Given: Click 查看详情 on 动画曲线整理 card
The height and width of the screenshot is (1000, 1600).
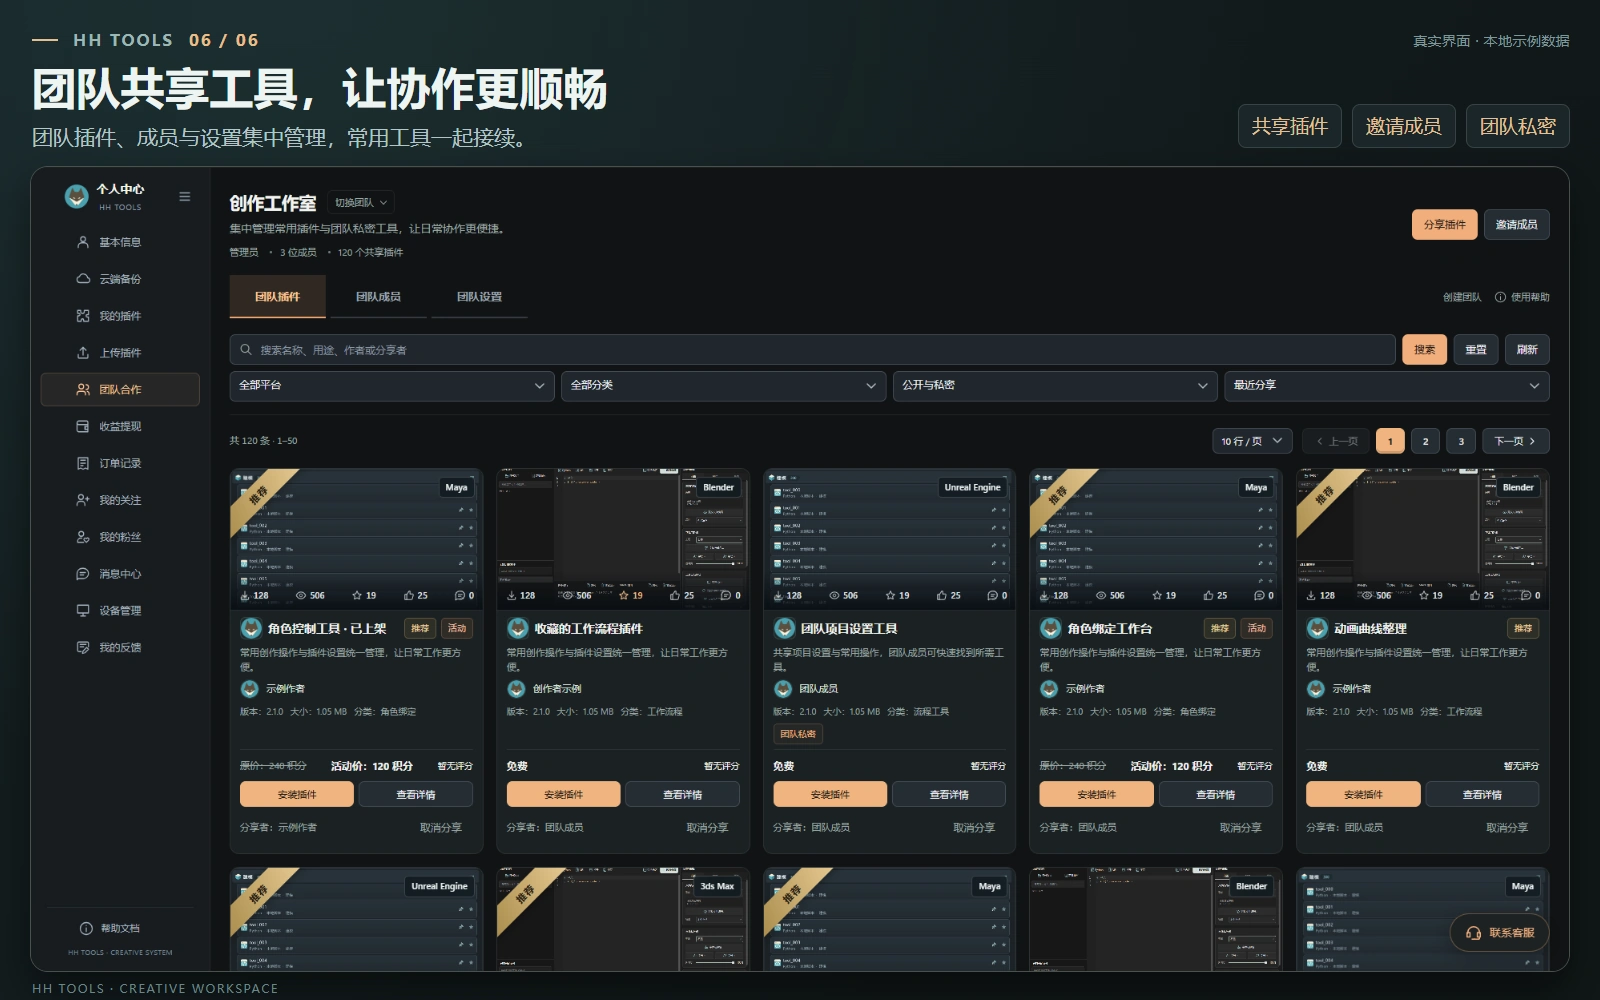Looking at the screenshot, I should (1482, 795).
